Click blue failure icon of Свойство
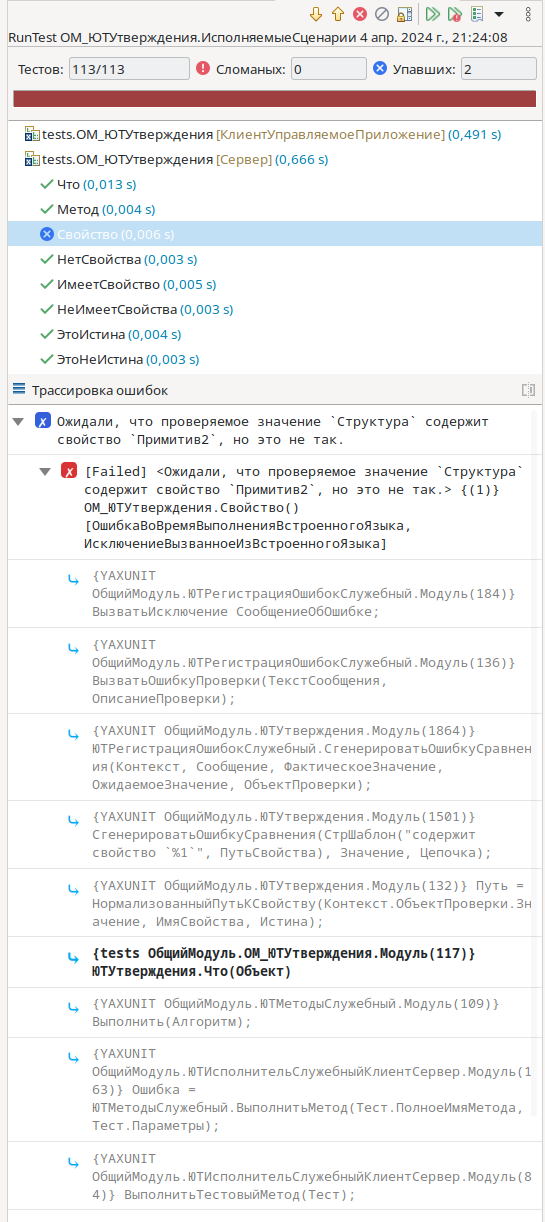 click(47, 234)
